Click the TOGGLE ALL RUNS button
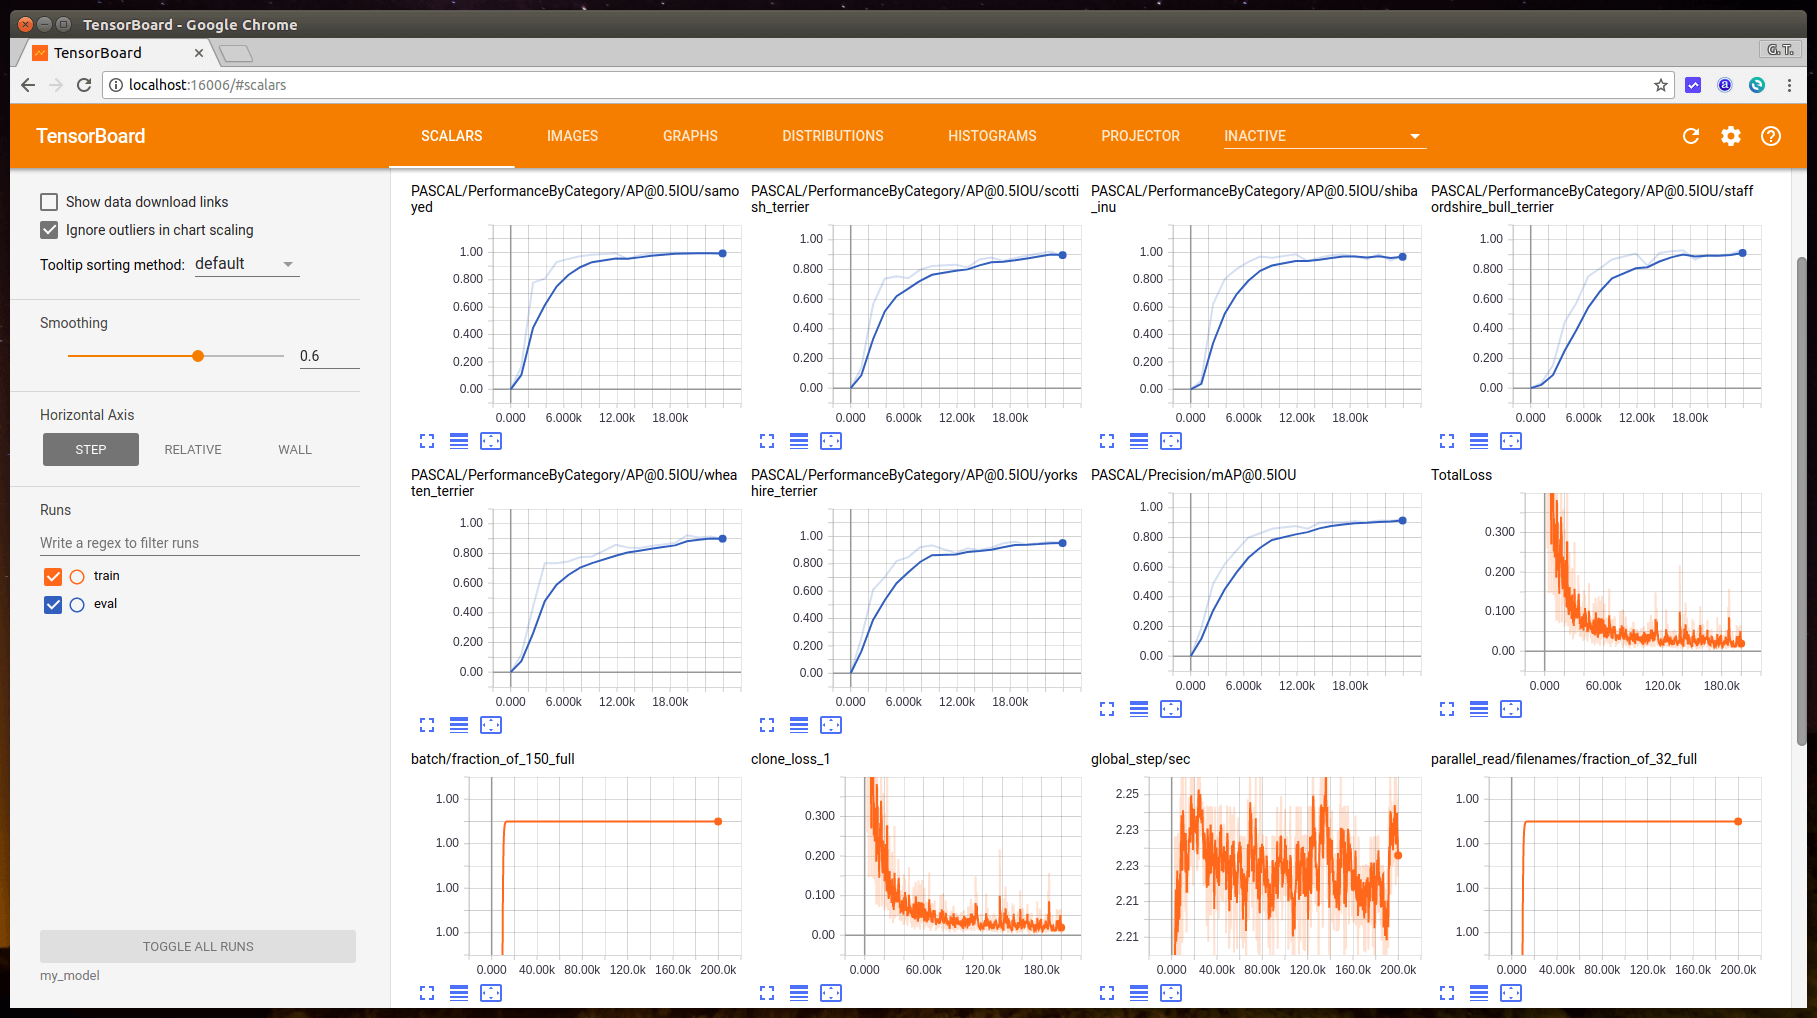This screenshot has height=1018, width=1817. coord(198,946)
